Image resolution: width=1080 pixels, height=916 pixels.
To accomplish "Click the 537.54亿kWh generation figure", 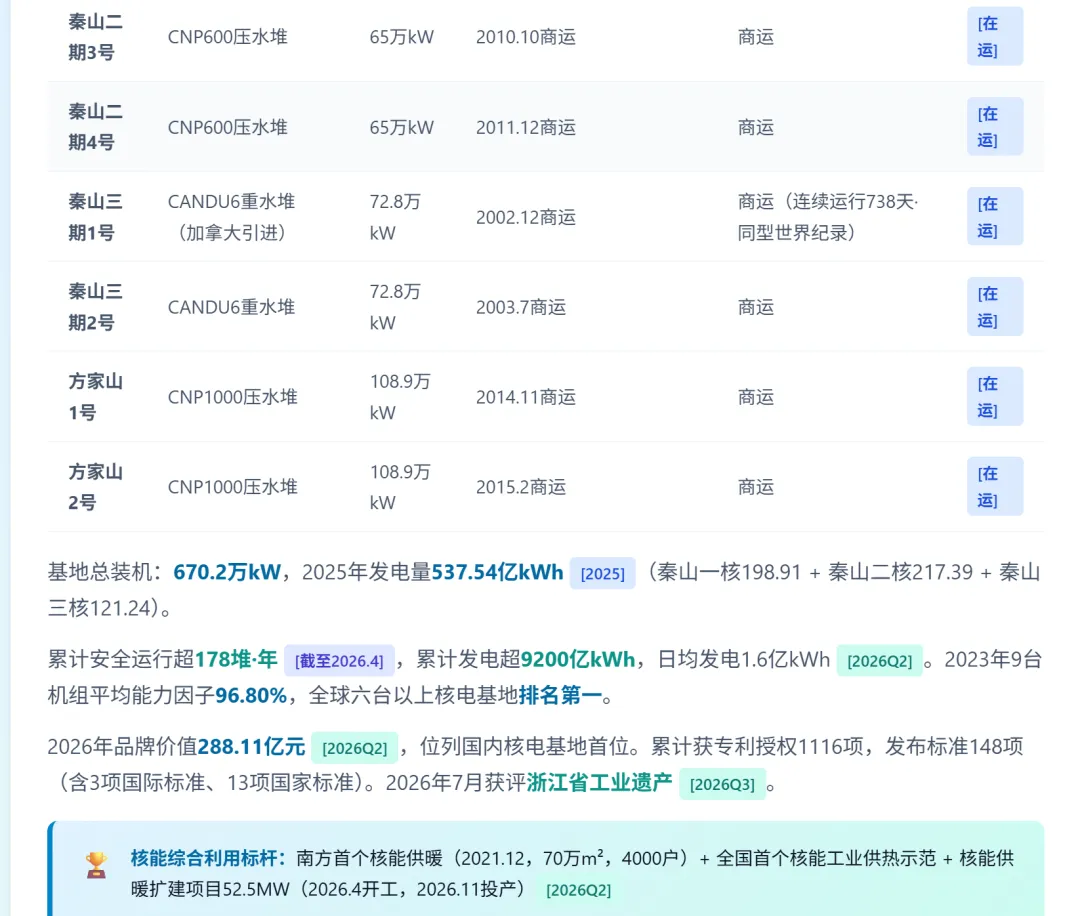I will coord(497,572).
